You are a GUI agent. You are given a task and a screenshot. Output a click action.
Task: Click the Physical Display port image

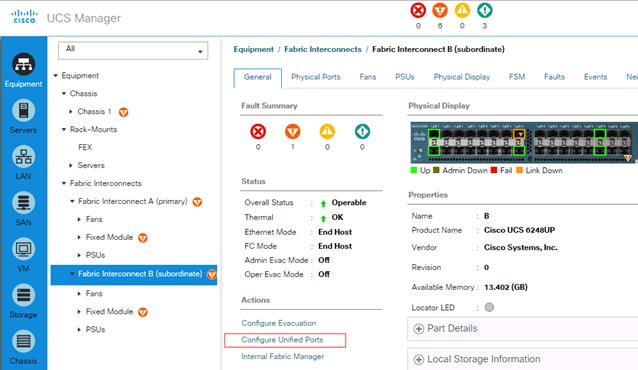523,142
